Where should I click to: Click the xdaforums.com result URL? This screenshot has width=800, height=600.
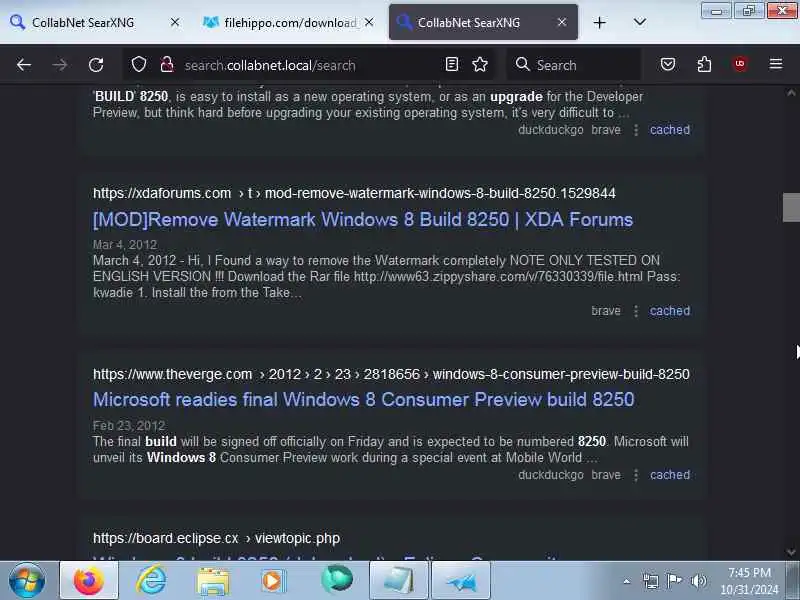pyautogui.click(x=354, y=193)
